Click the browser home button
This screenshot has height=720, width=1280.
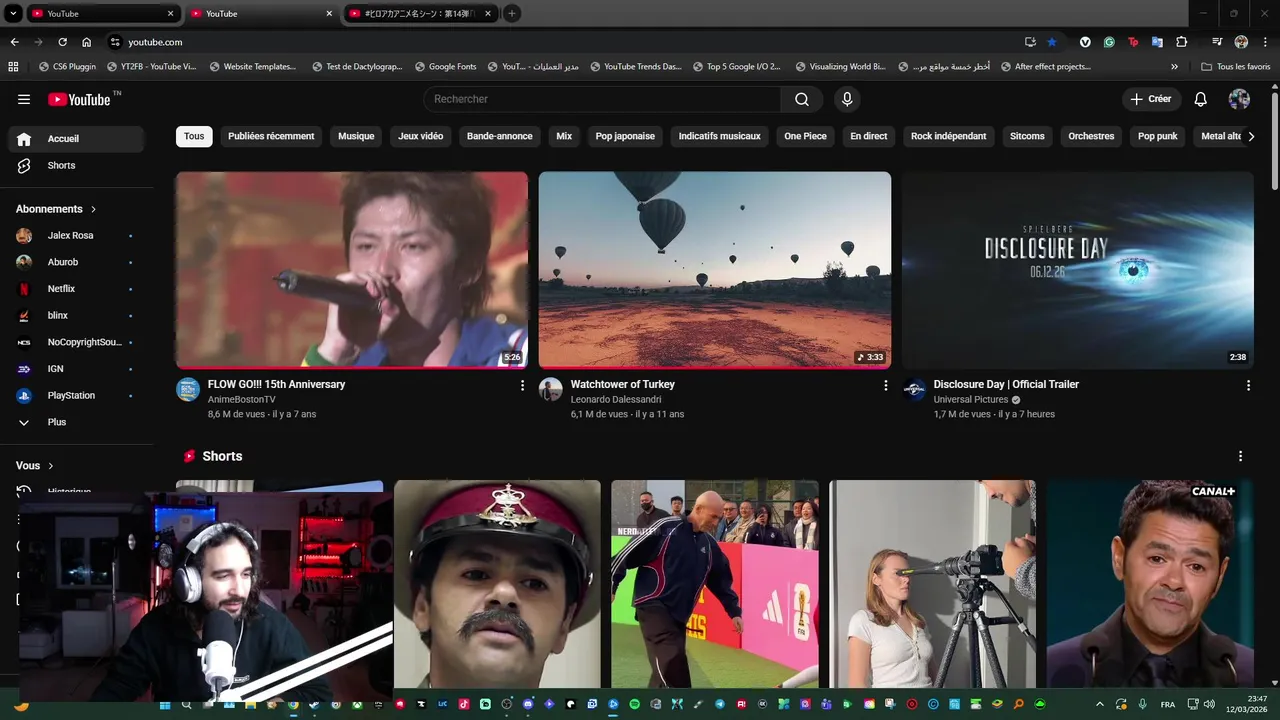(87, 42)
